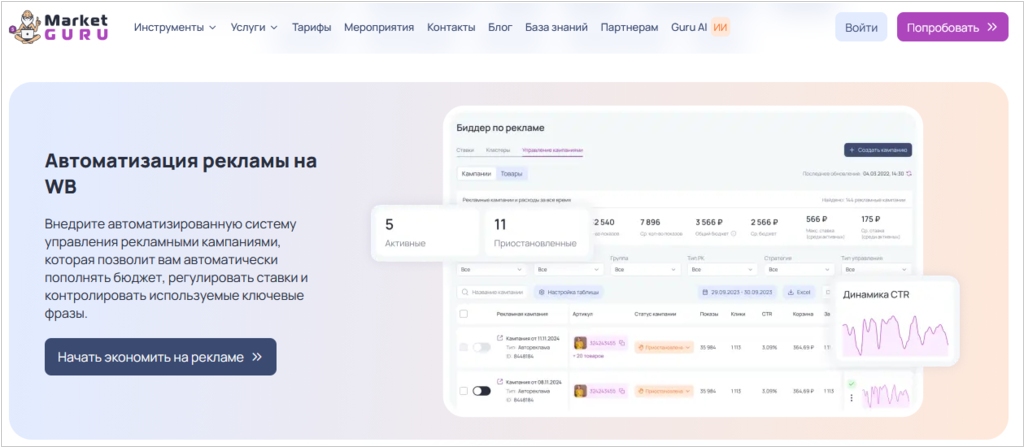Click the Войти button
Image resolution: width=1024 pixels, height=447 pixels.
[x=861, y=27]
